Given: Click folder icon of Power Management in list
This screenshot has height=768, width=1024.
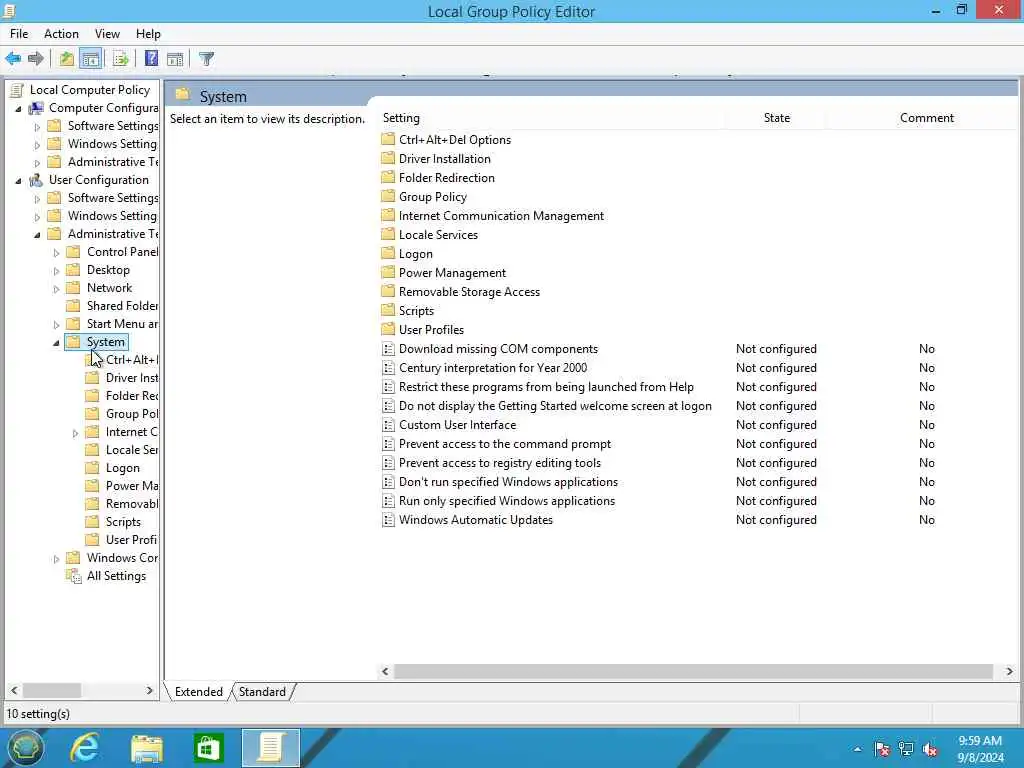Looking at the screenshot, I should coord(388,272).
